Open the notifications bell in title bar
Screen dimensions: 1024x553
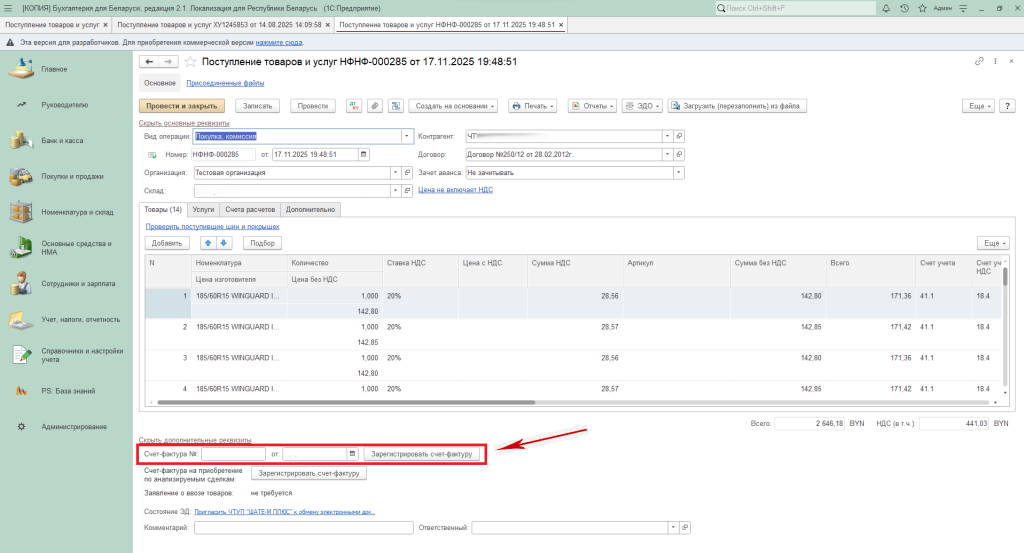tap(887, 7)
